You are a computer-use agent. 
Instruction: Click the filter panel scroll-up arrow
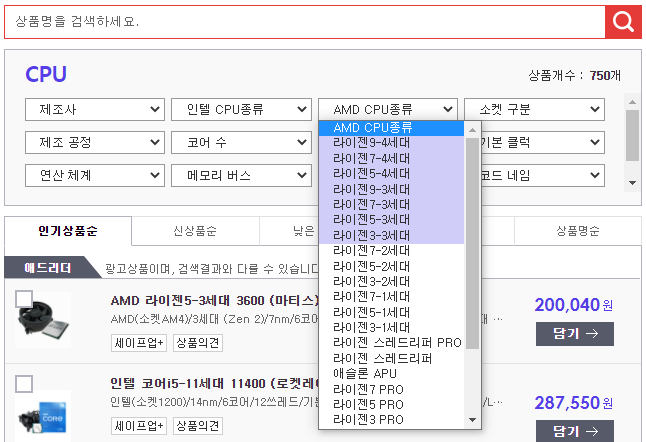click(632, 102)
